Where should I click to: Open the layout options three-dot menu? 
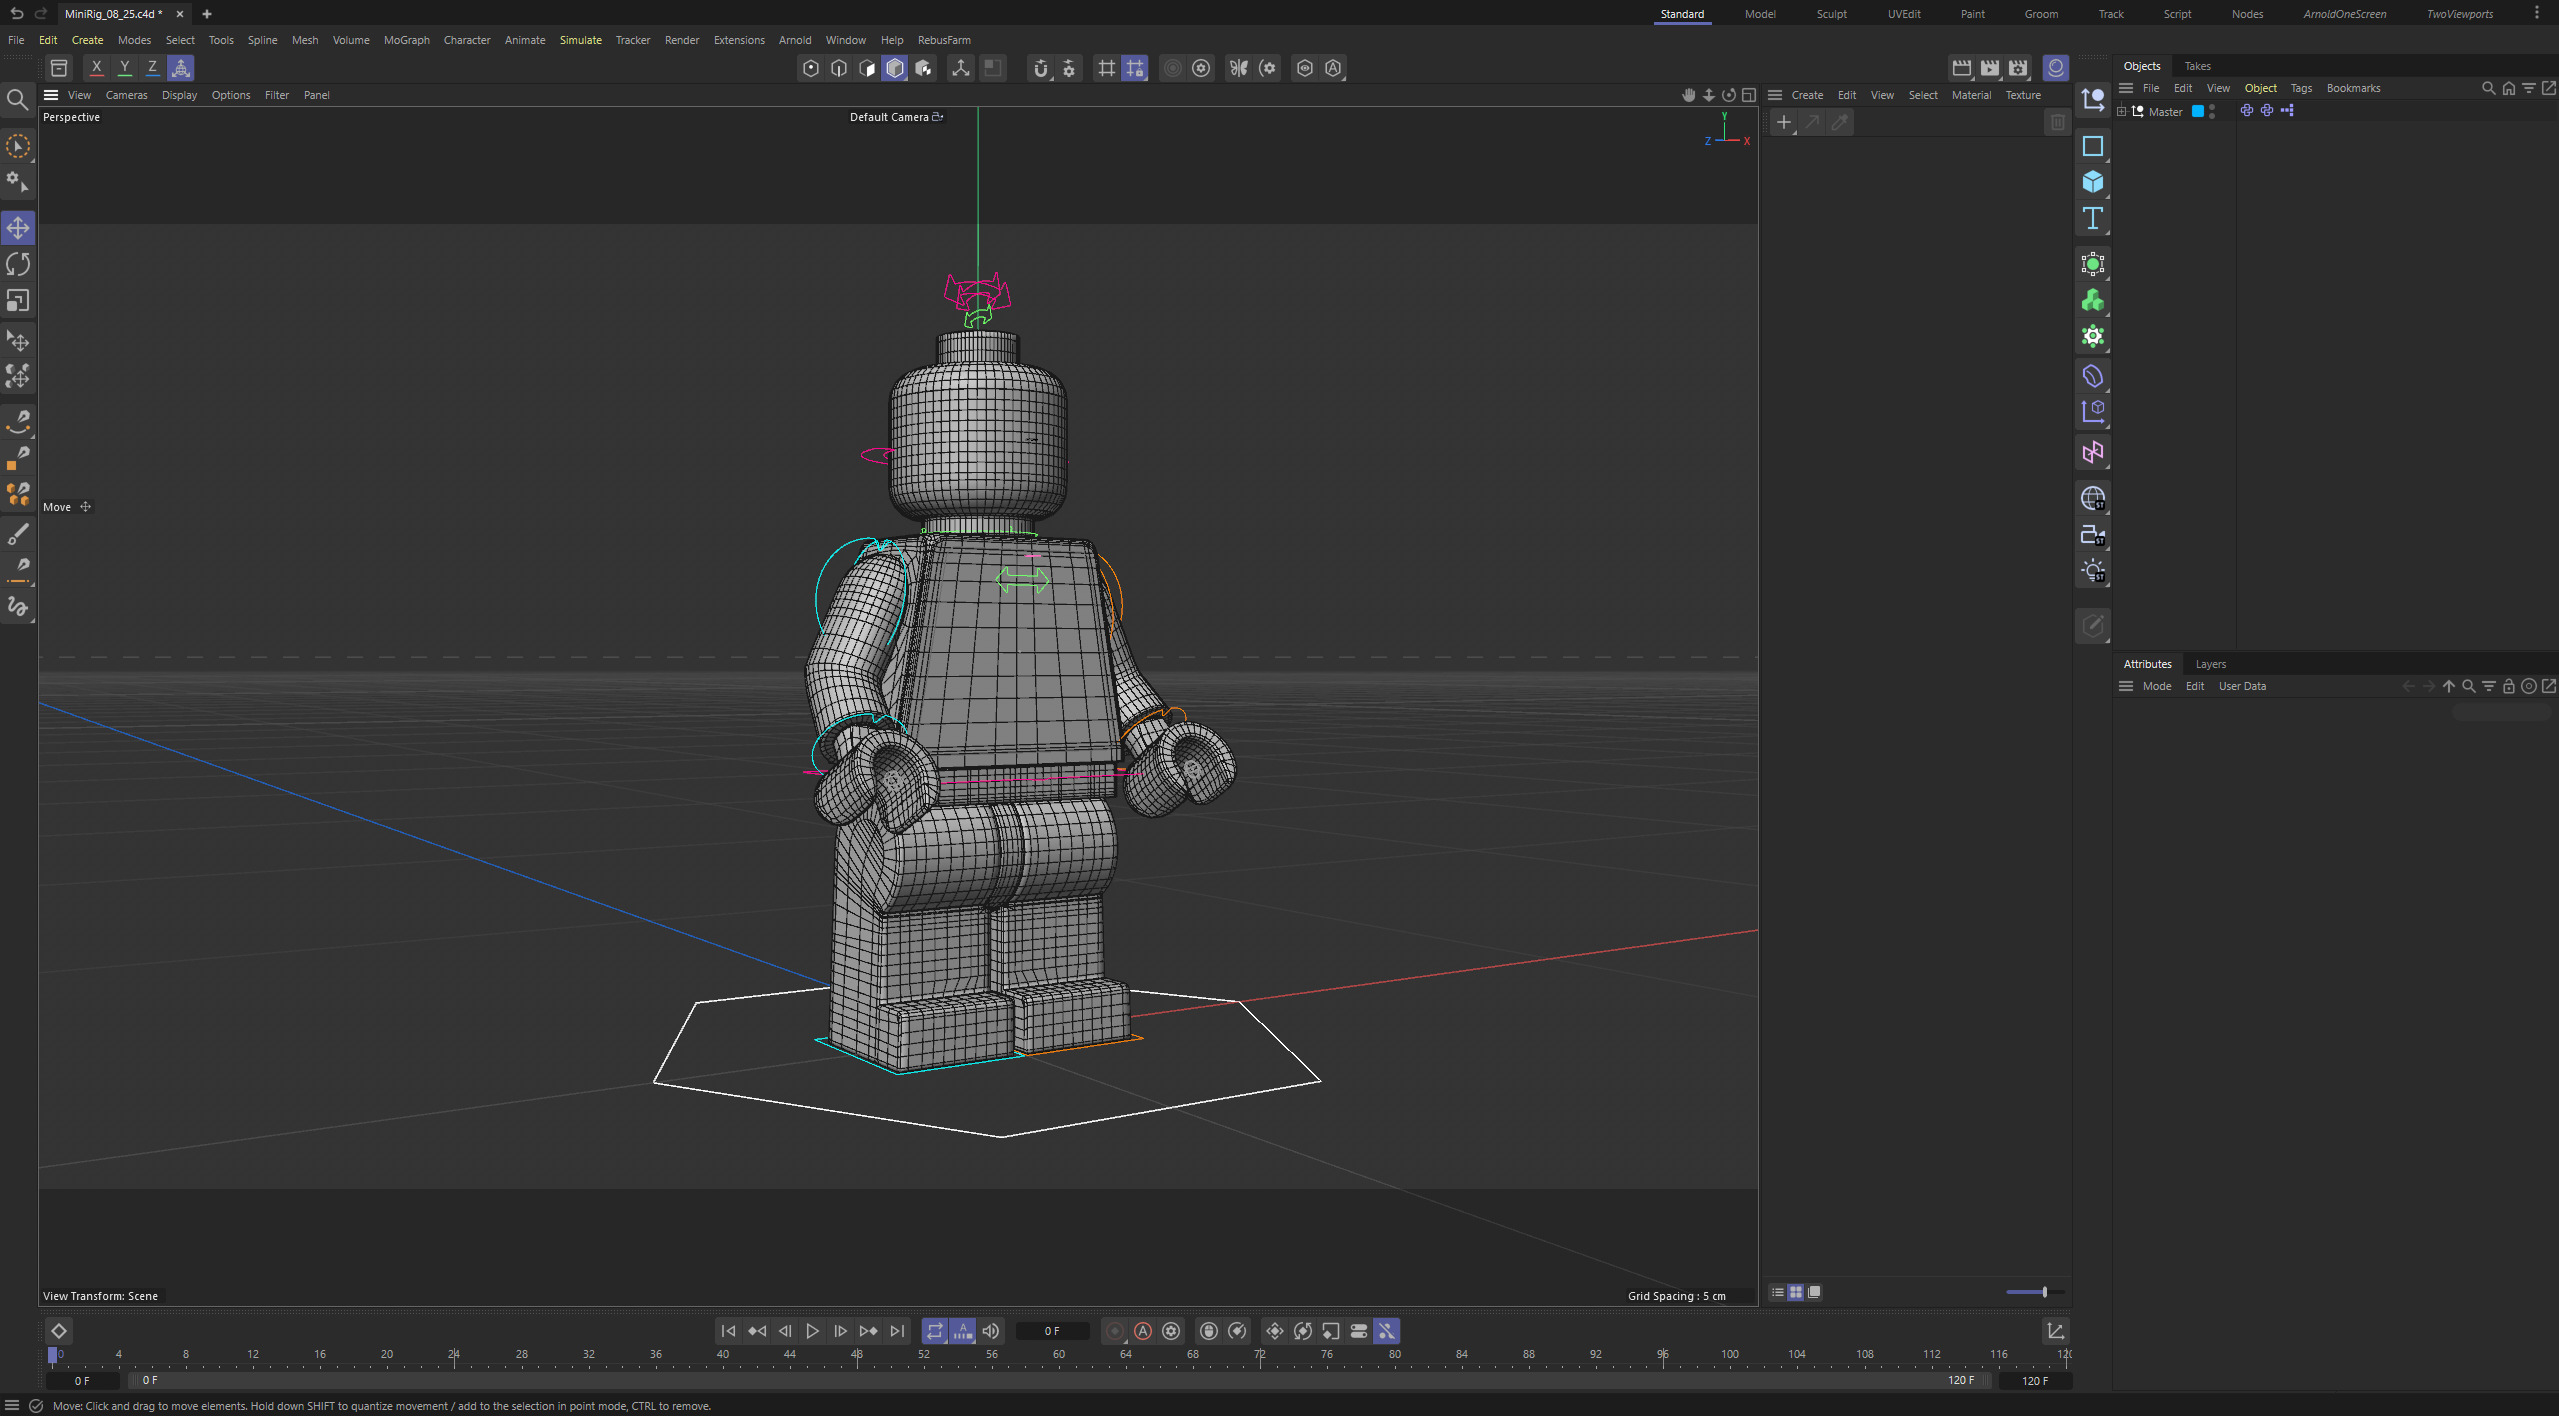tap(2537, 13)
